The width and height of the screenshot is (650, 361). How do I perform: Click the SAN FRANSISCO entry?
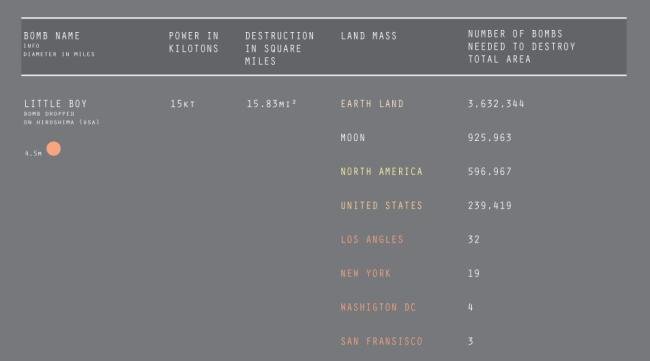point(381,342)
